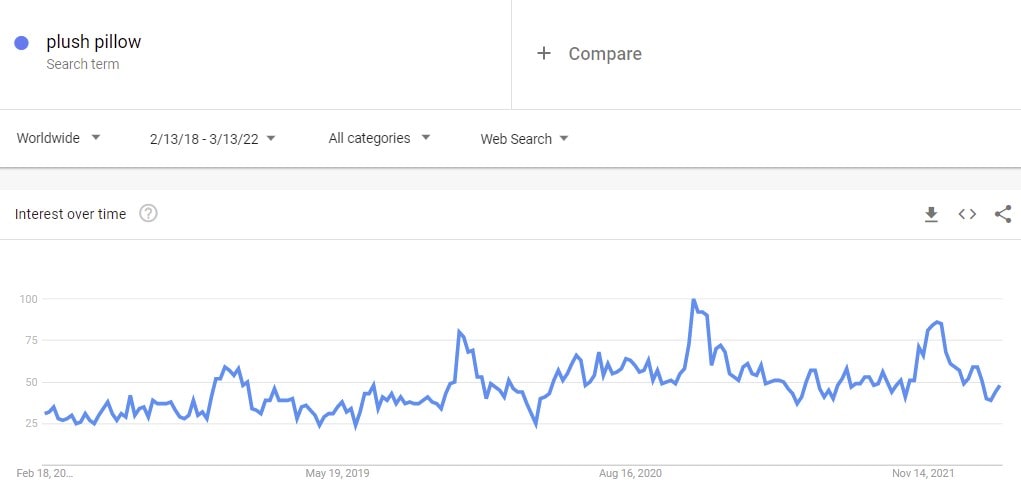1021x488 pixels.
Task: Click the Interest over time heading
Action: coord(70,214)
